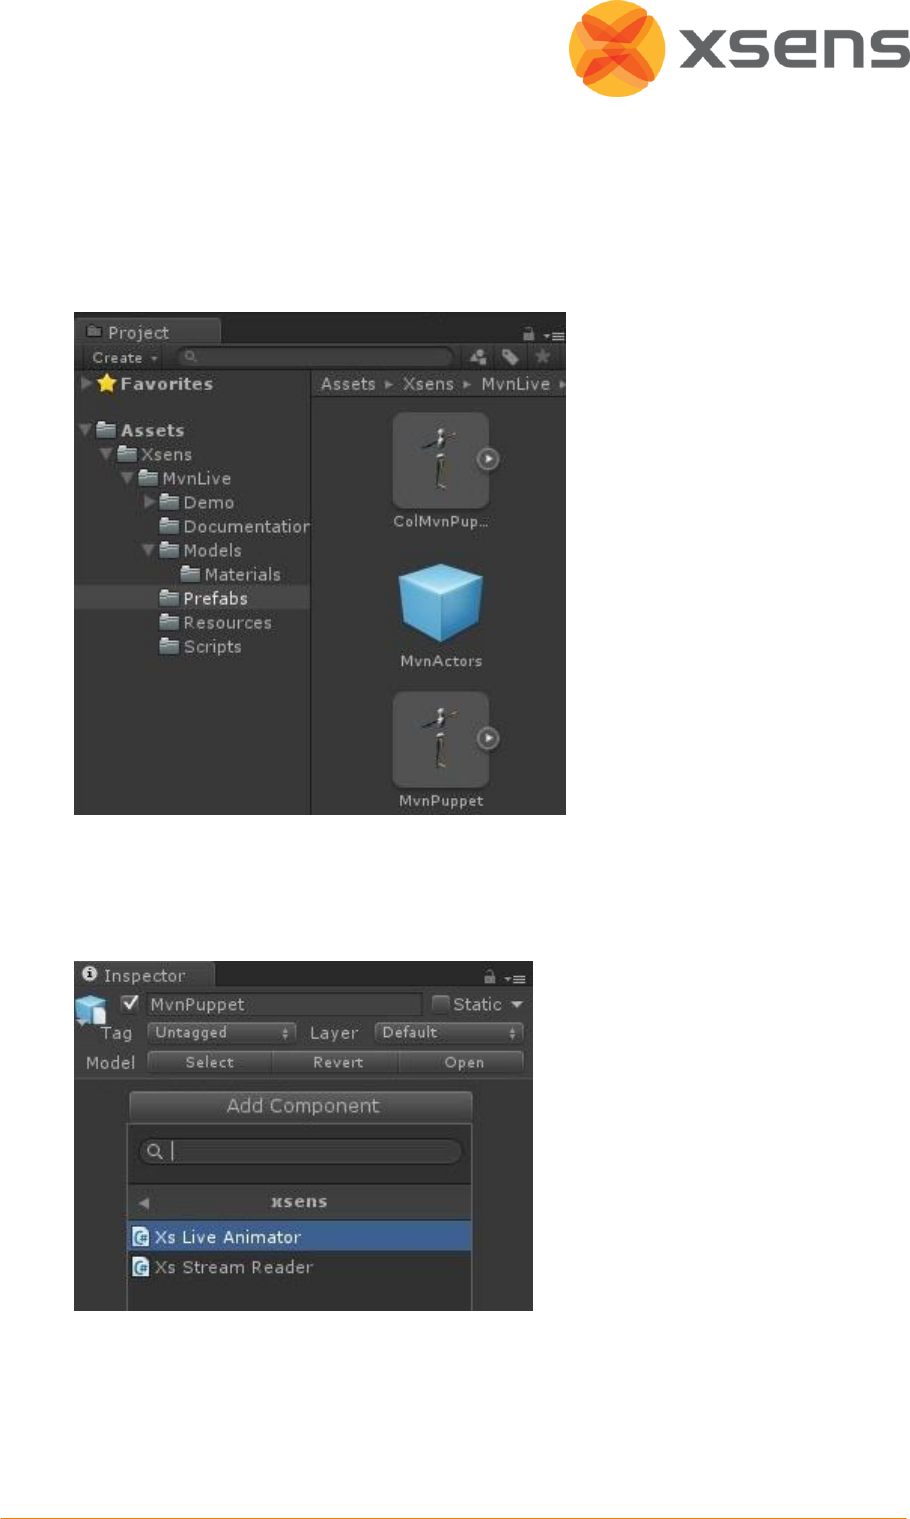Open the Untagged tag dropdown

[222, 1033]
